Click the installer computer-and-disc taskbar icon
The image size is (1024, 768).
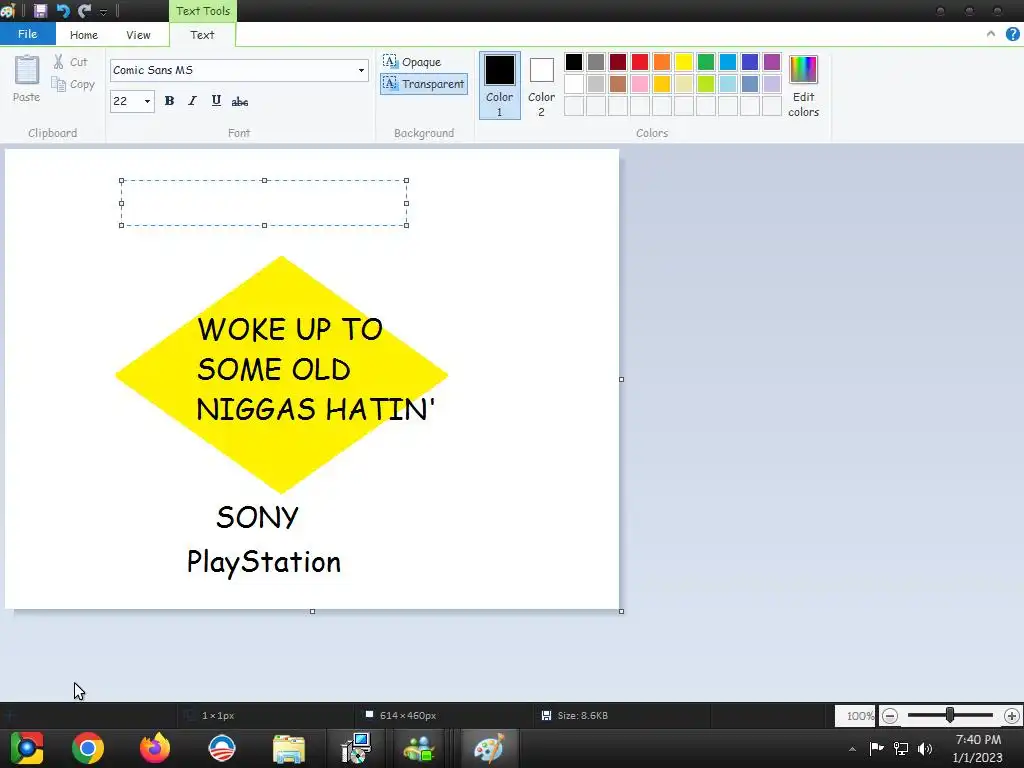pyautogui.click(x=356, y=748)
